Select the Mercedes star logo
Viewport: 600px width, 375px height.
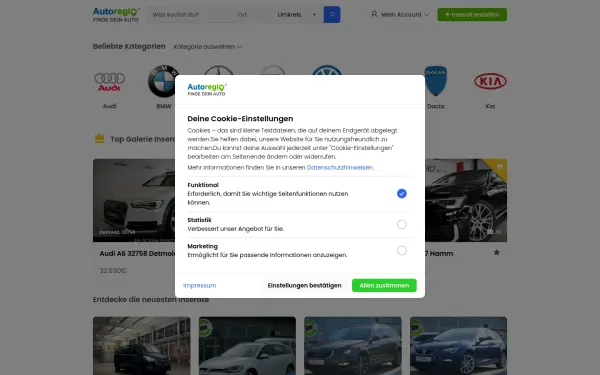point(218,70)
